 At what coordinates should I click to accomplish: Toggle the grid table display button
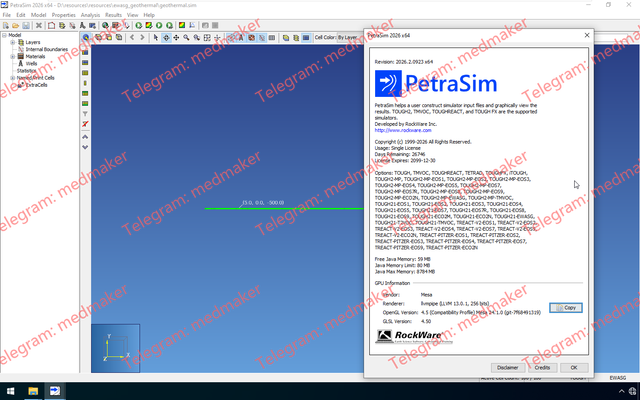click(x=272, y=38)
